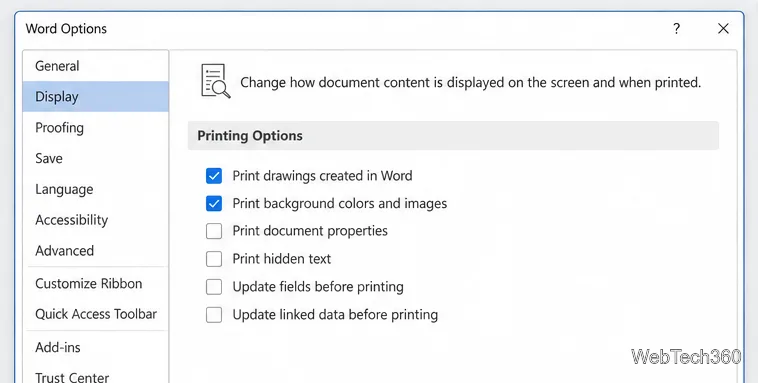Close the Word Options dialog

pos(723,29)
